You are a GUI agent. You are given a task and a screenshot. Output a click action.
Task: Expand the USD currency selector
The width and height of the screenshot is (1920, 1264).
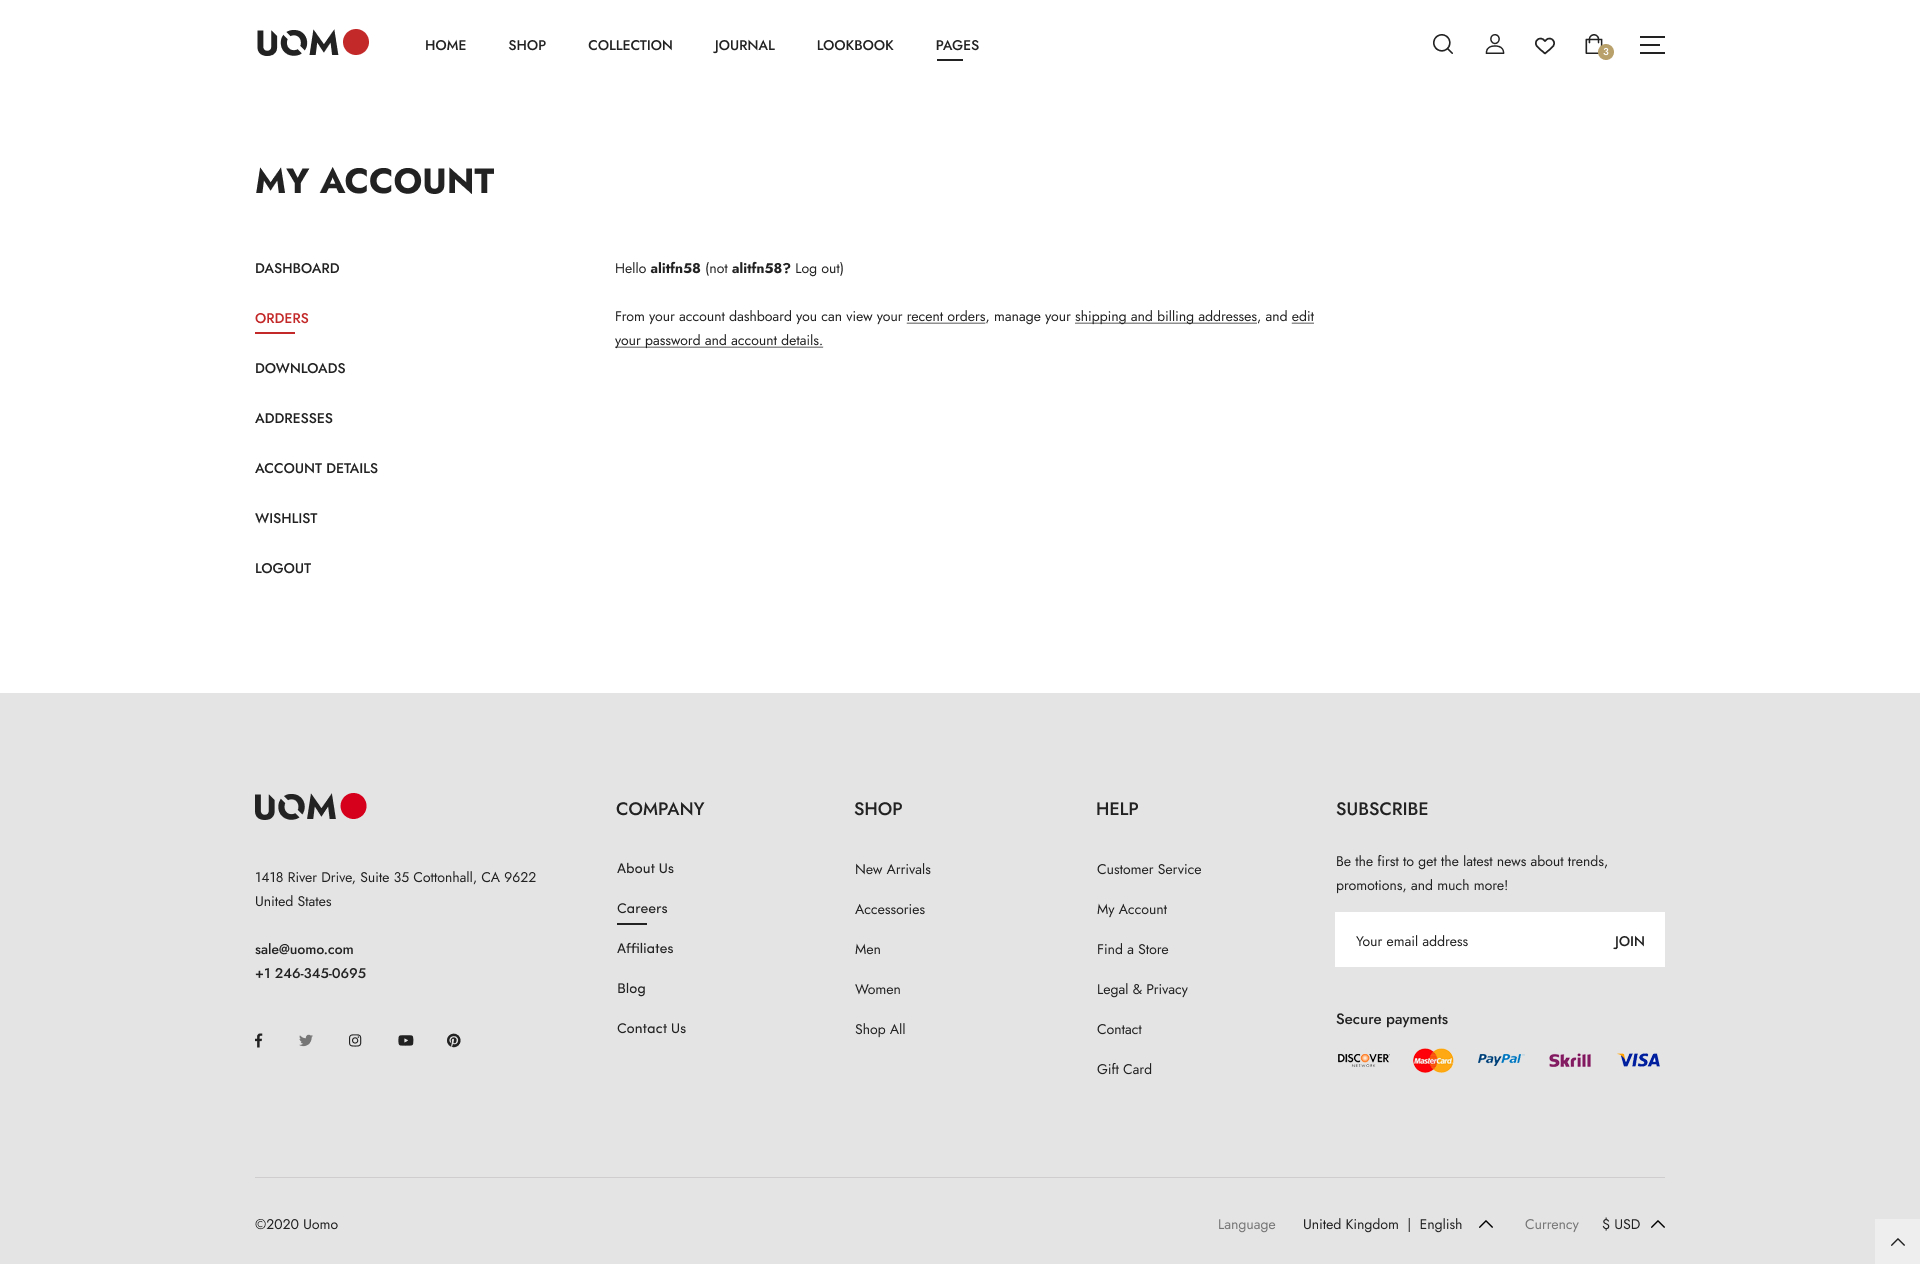coord(1633,1224)
